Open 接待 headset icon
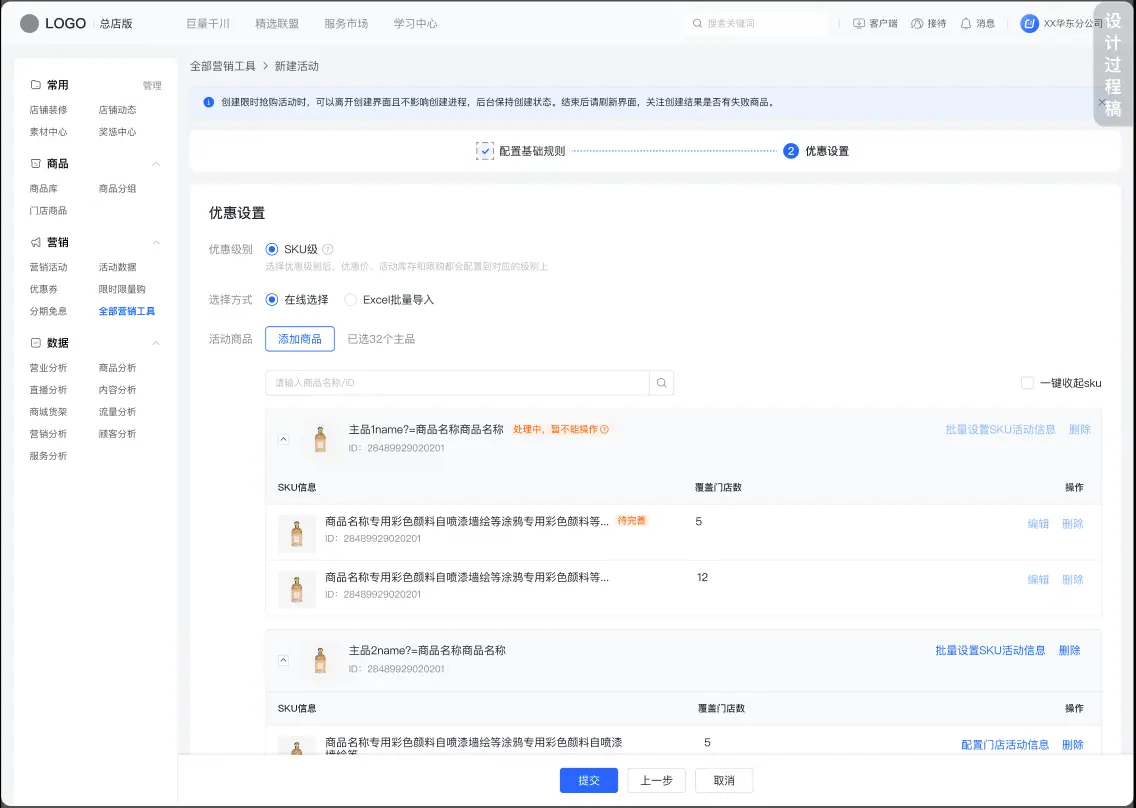This screenshot has width=1136, height=808. [x=916, y=23]
